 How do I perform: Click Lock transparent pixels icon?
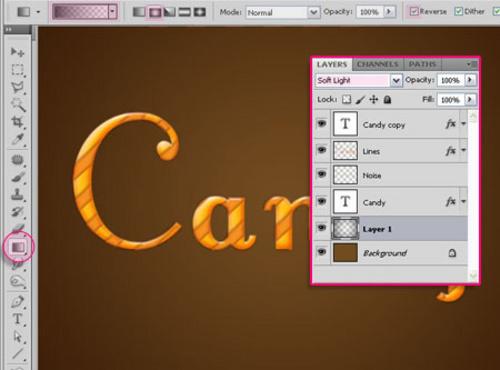tap(347, 99)
